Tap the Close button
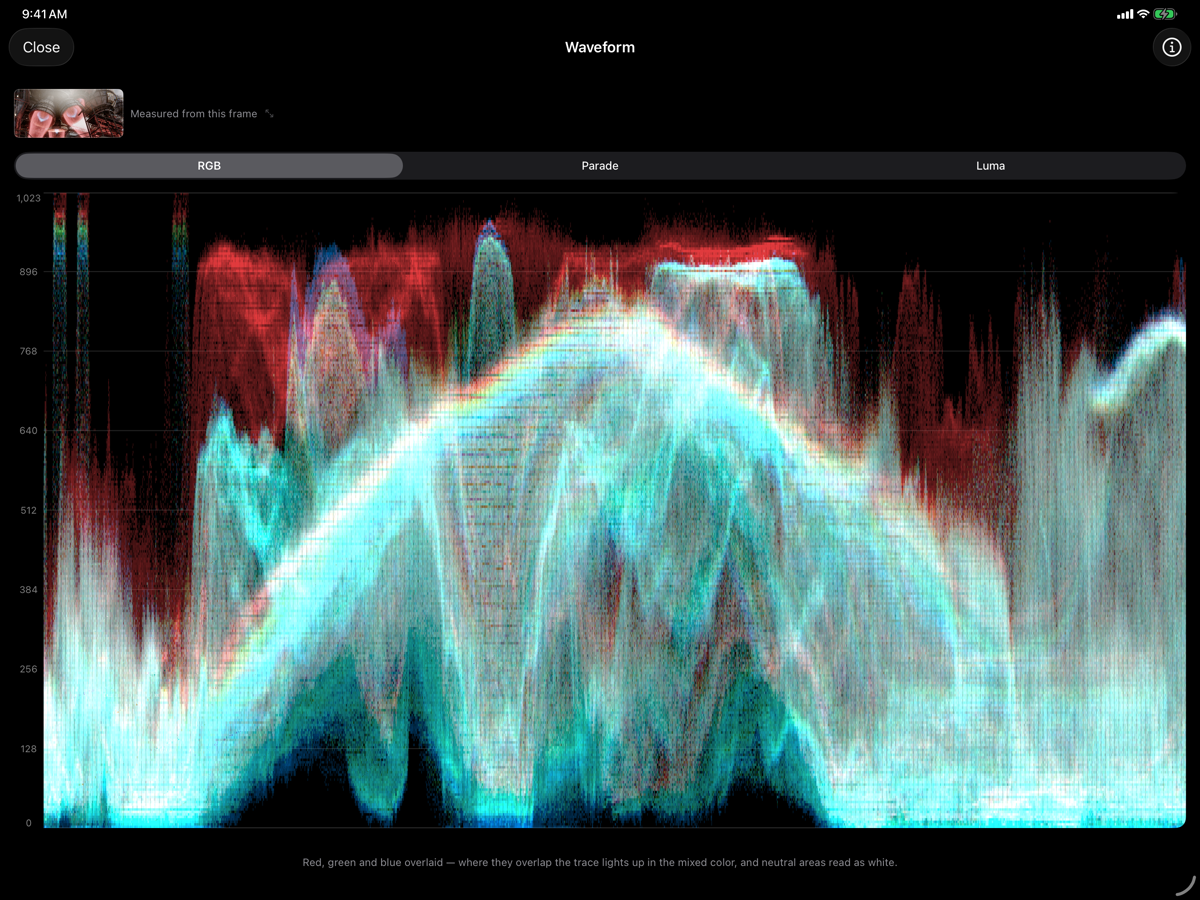Image resolution: width=1200 pixels, height=900 pixels. tap(41, 47)
